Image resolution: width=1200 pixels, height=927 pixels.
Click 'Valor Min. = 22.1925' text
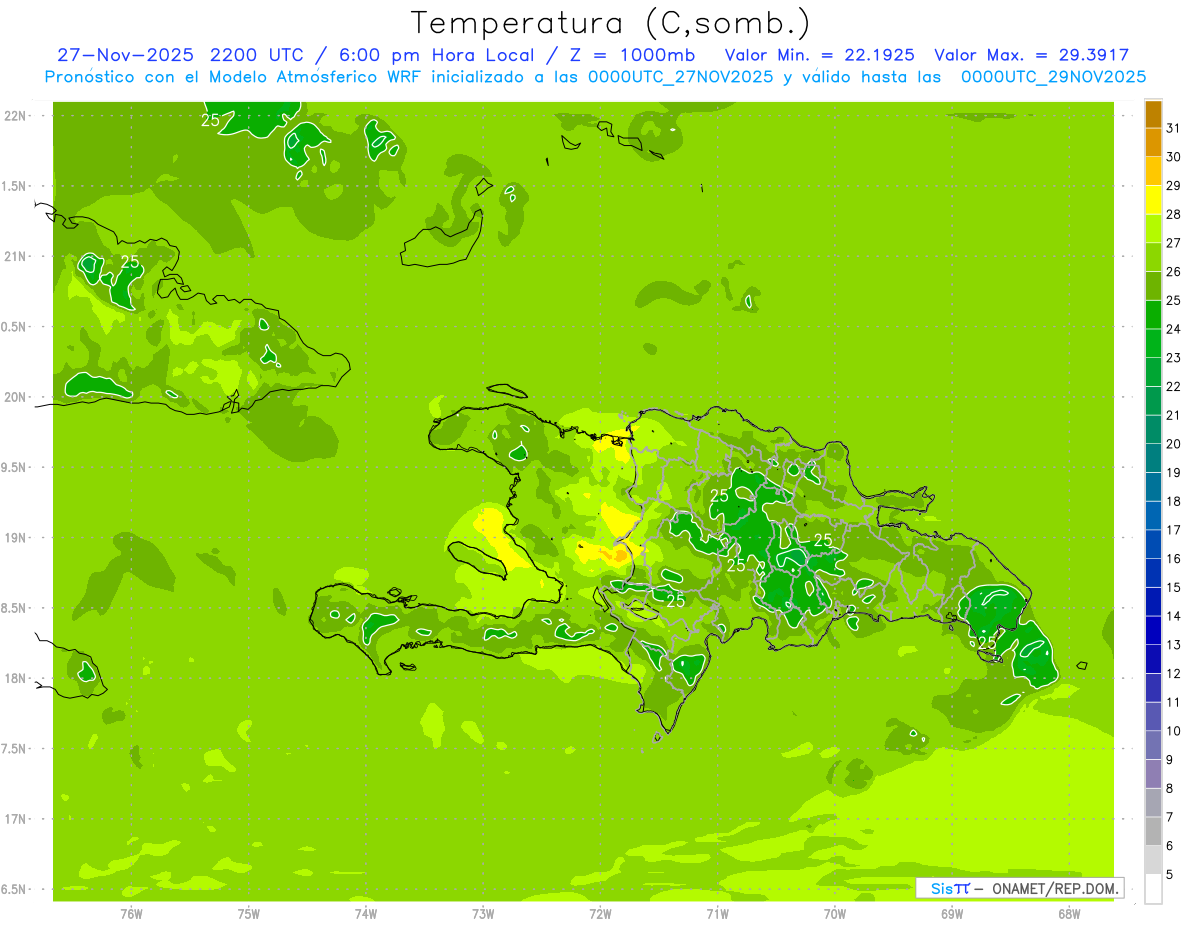coord(819,55)
